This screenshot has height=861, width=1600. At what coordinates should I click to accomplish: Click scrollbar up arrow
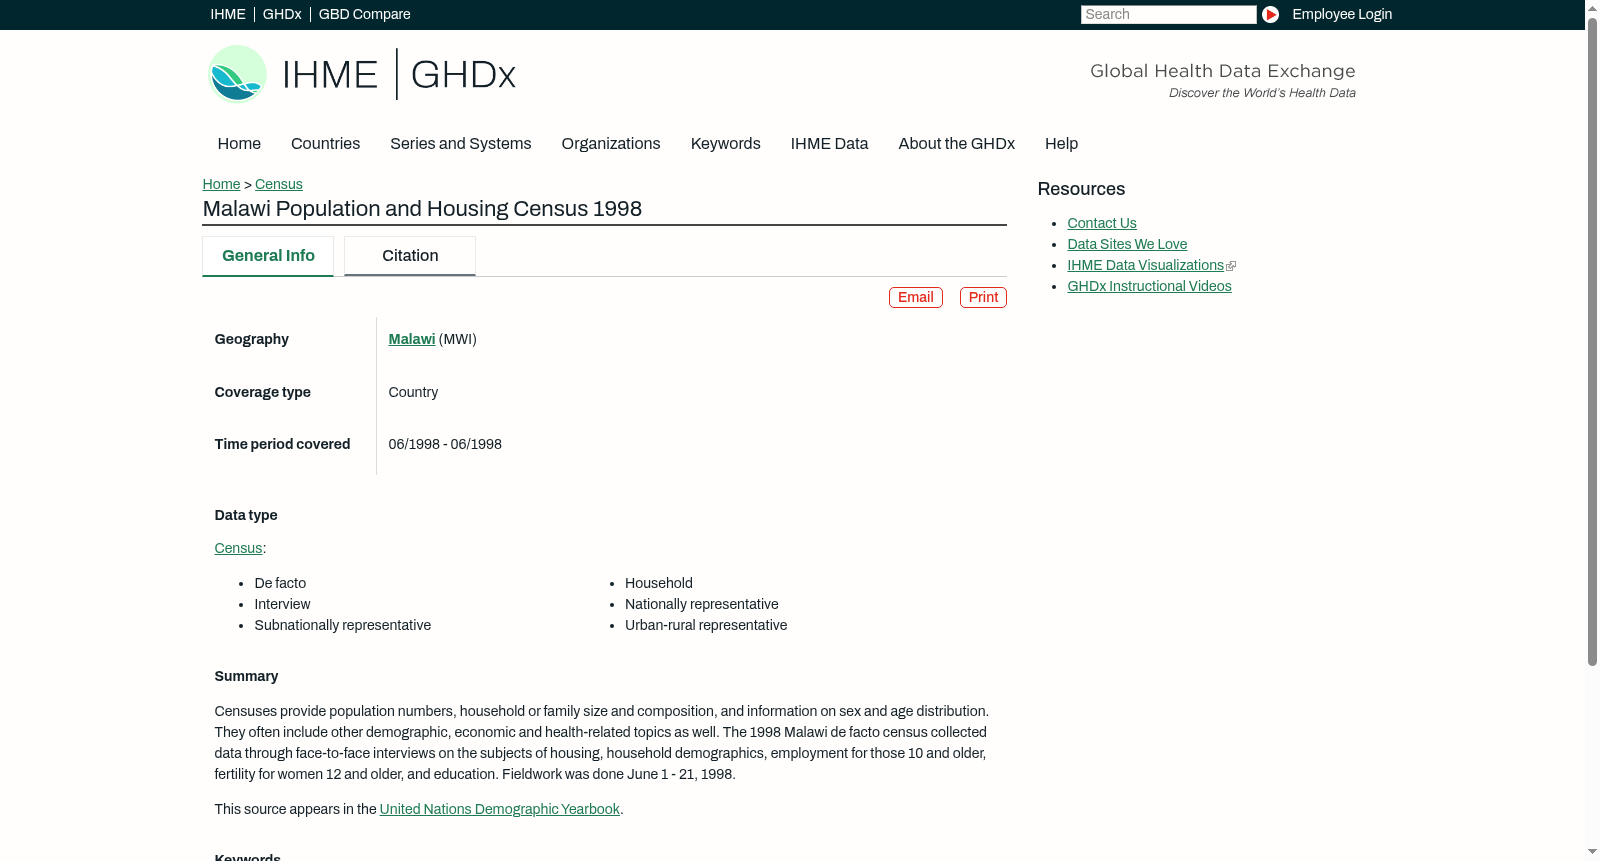pyautogui.click(x=1592, y=7)
